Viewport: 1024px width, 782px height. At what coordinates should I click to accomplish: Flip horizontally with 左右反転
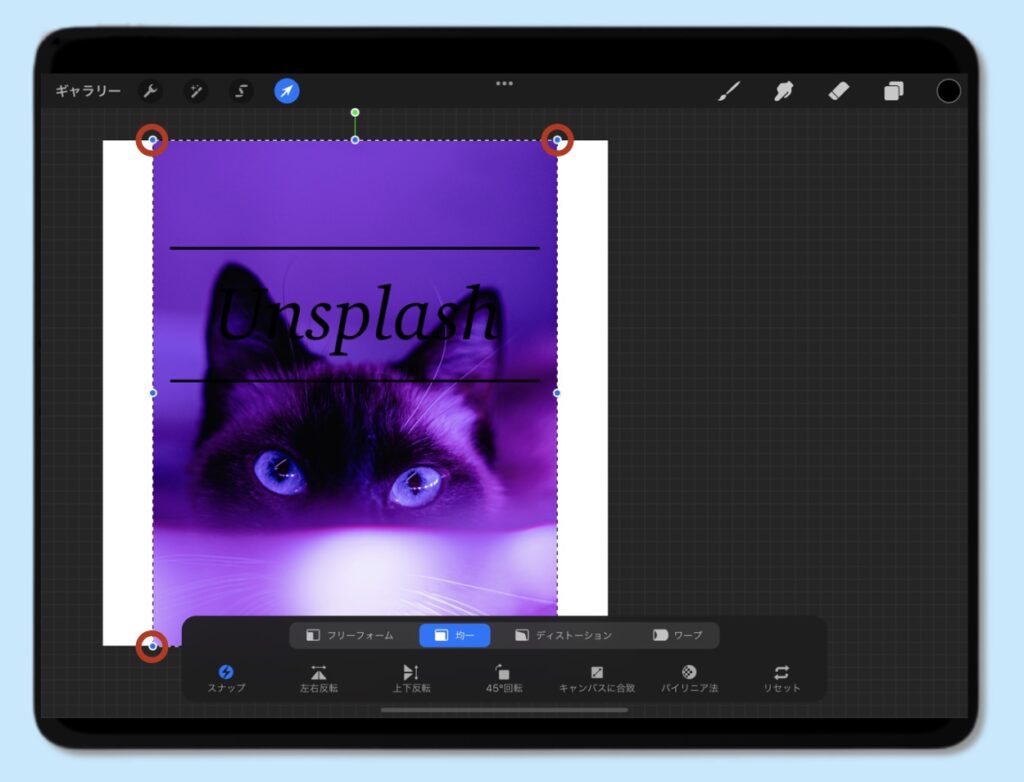coord(319,678)
